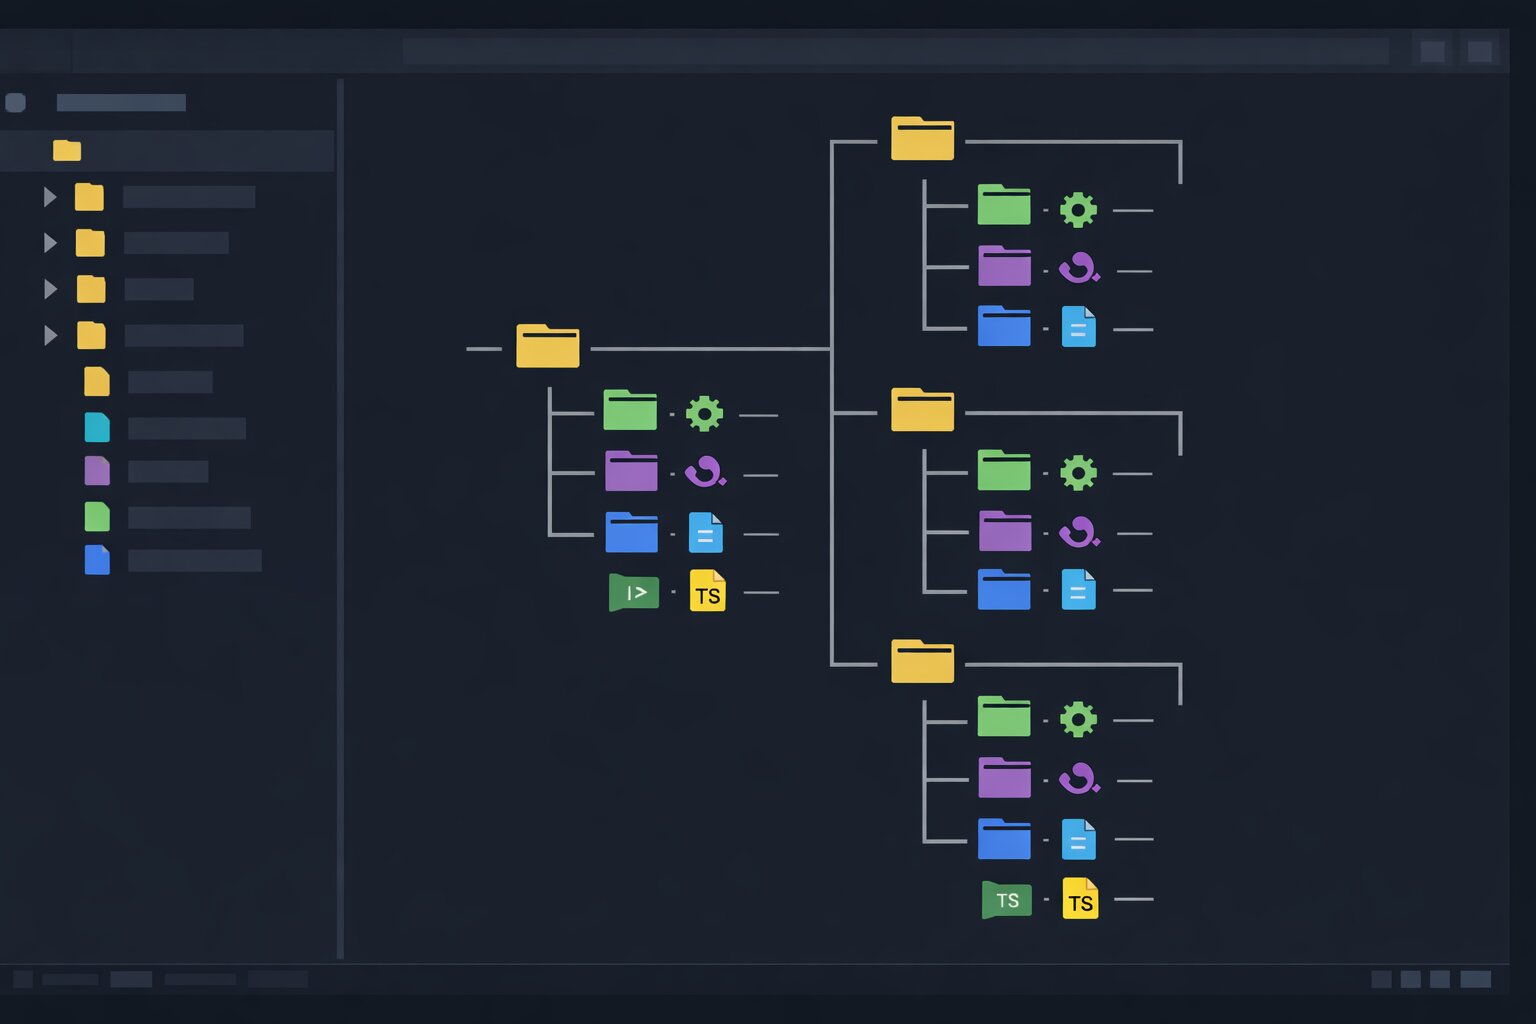Select the yellow TS file icon near the terminal
This screenshot has height=1024, width=1536.
(707, 592)
